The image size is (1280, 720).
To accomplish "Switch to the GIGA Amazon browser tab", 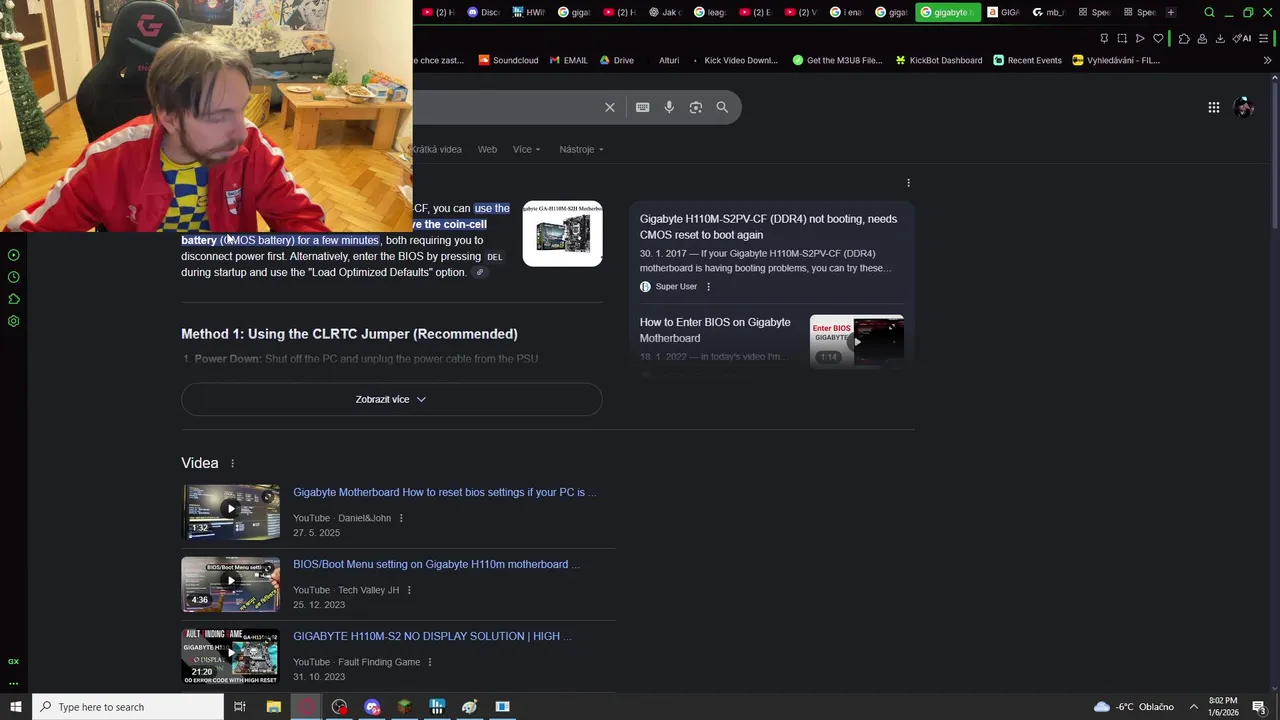I will pyautogui.click(x=1003, y=12).
